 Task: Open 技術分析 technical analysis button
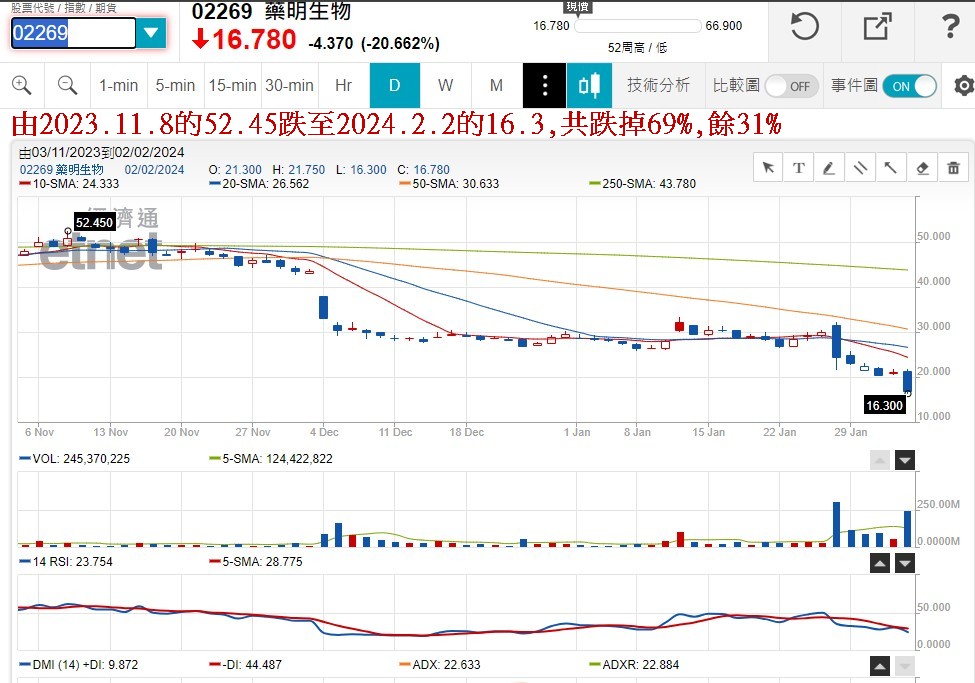point(658,85)
